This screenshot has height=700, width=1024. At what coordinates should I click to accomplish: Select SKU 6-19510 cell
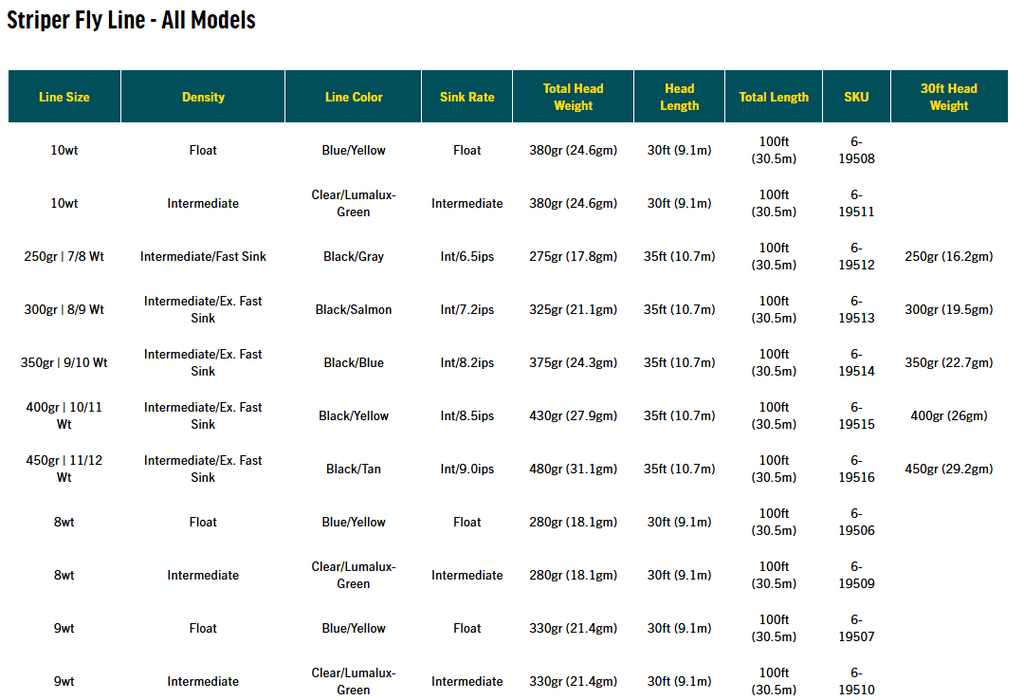(x=856, y=681)
